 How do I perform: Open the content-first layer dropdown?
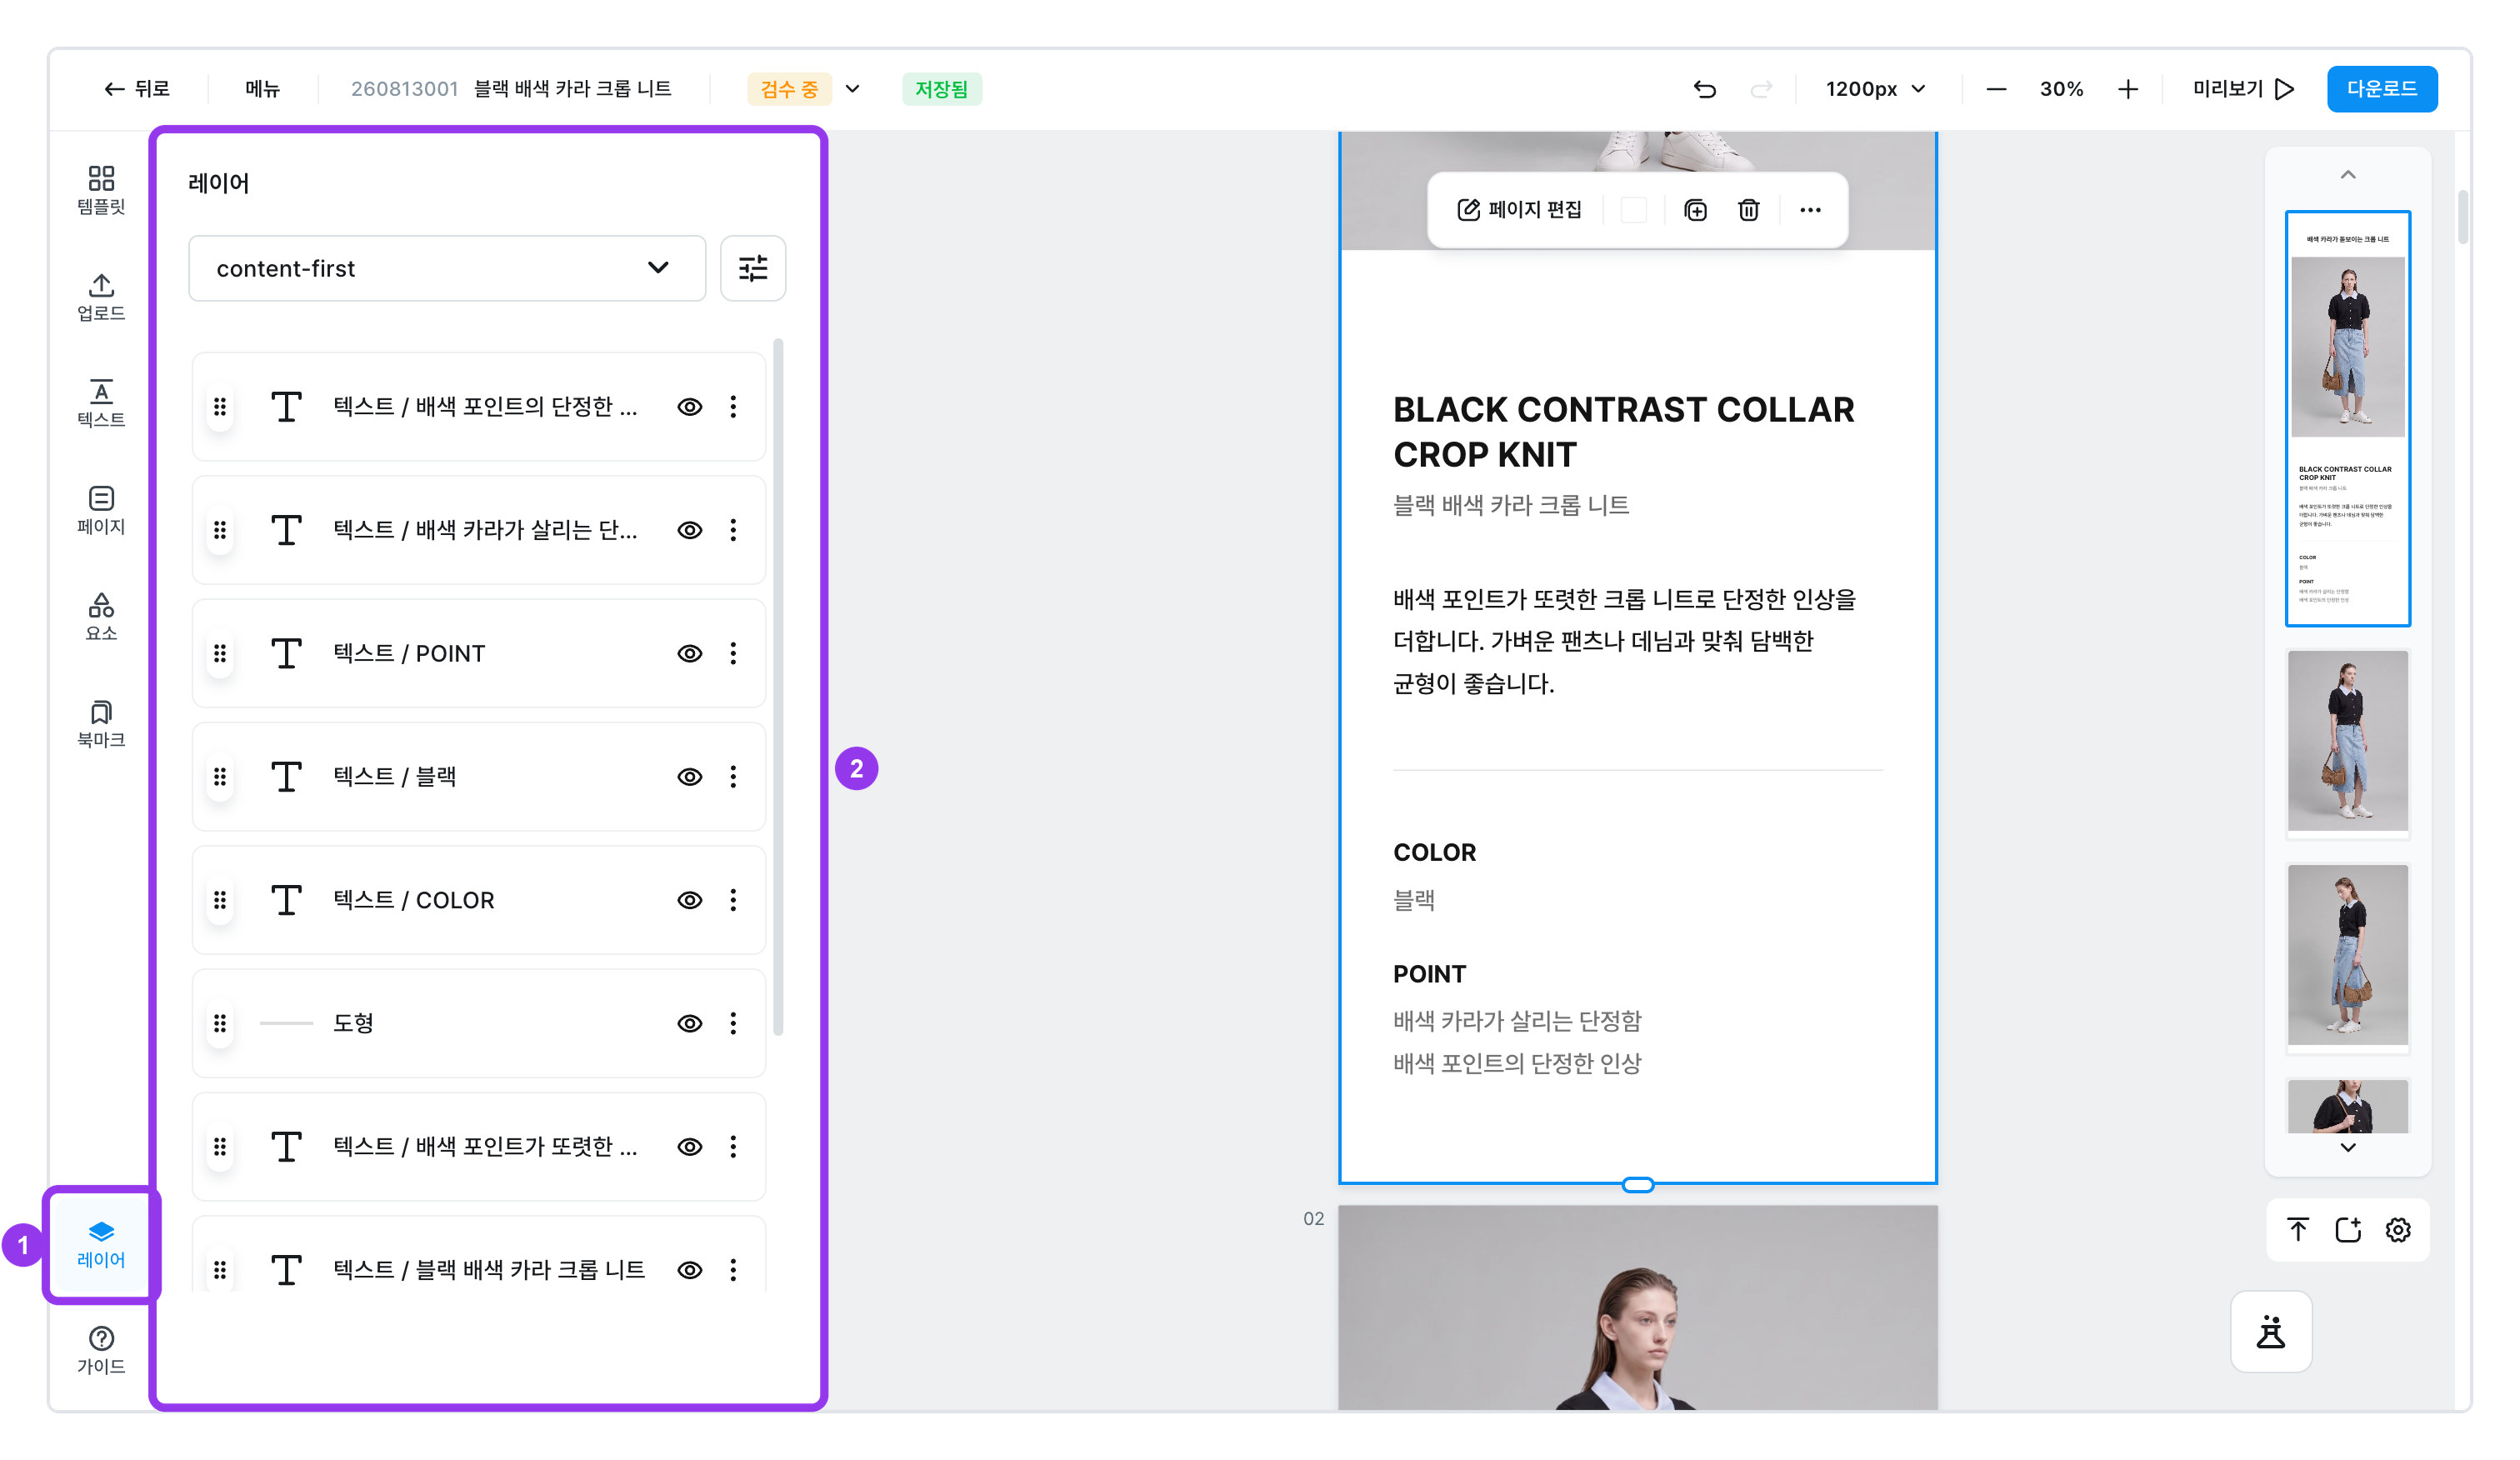(447, 268)
